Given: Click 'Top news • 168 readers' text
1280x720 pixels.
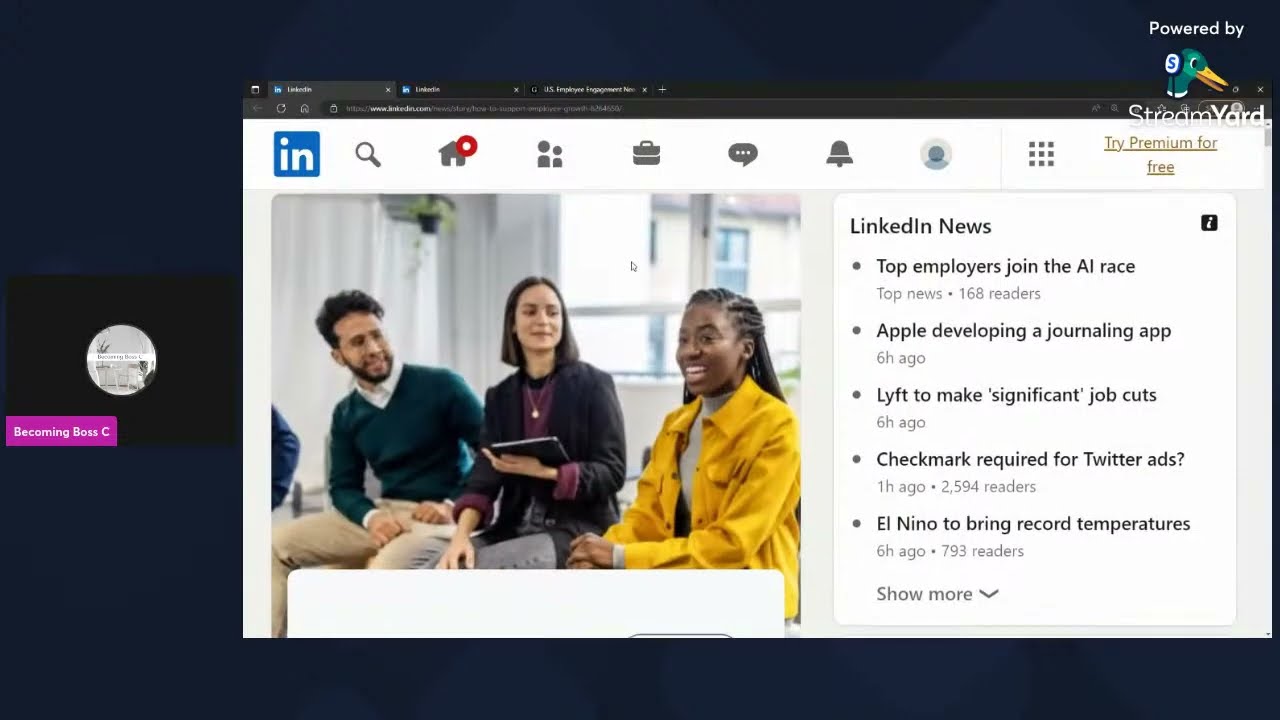Looking at the screenshot, I should [958, 294].
